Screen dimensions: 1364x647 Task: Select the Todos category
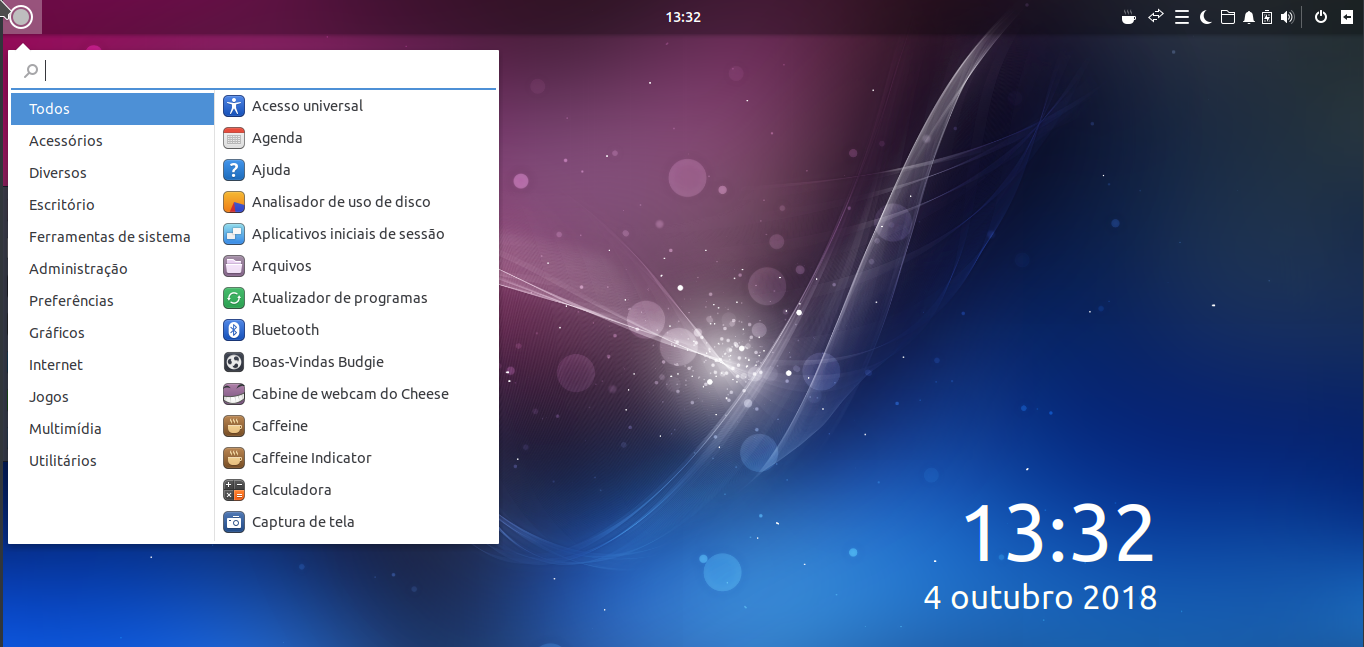[113, 109]
